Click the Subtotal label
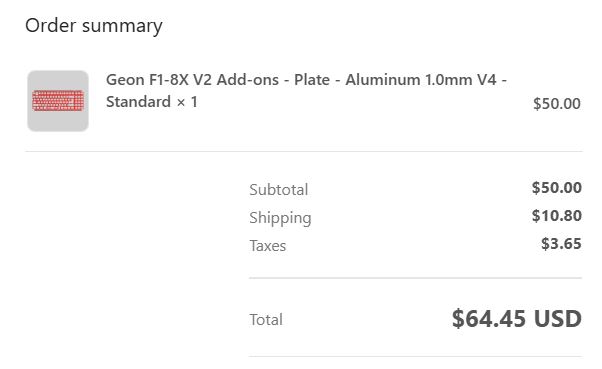This screenshot has height=369, width=602. [x=278, y=189]
